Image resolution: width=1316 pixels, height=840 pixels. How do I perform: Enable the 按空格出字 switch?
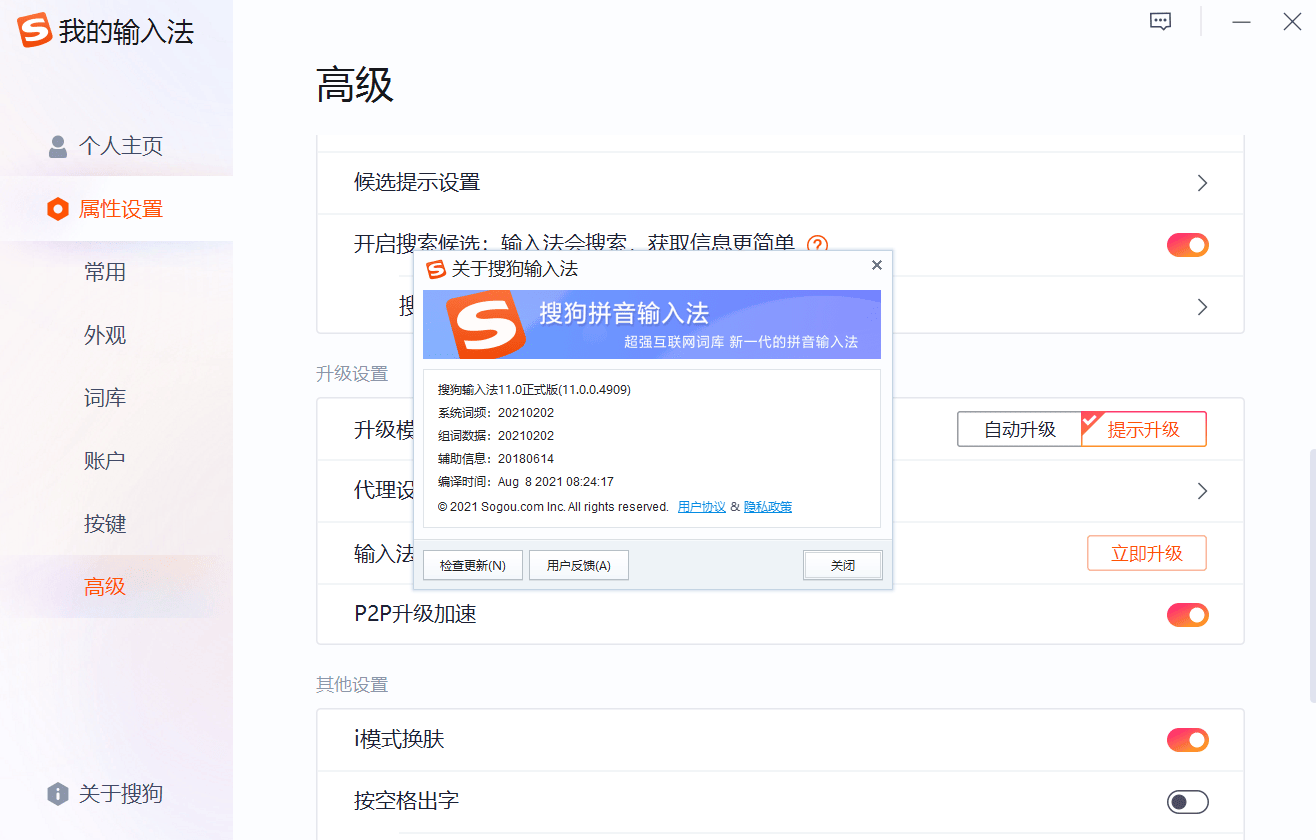[1188, 802]
